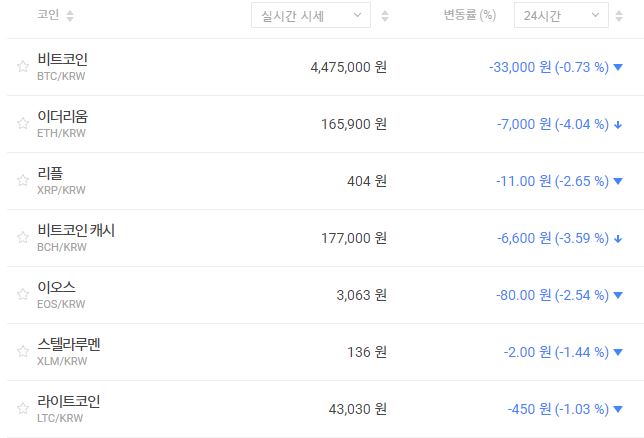
Task: Toggle favorite star for 이더리움
Action: click(22, 124)
